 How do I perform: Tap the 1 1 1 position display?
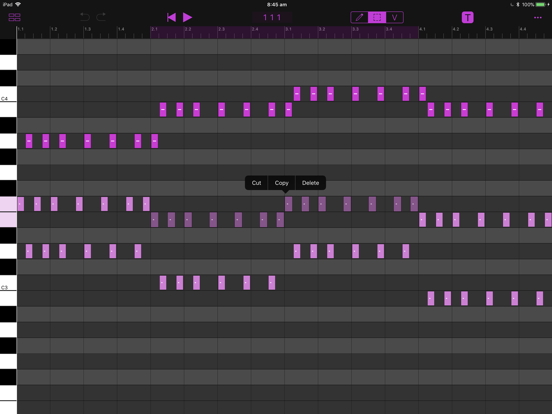[272, 17]
